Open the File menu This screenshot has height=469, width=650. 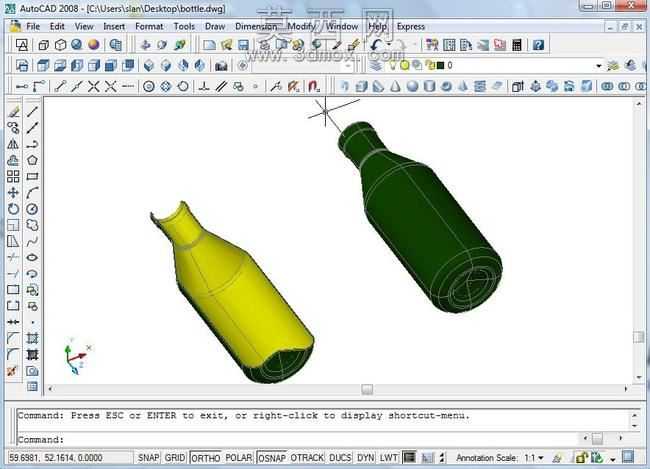(33, 27)
